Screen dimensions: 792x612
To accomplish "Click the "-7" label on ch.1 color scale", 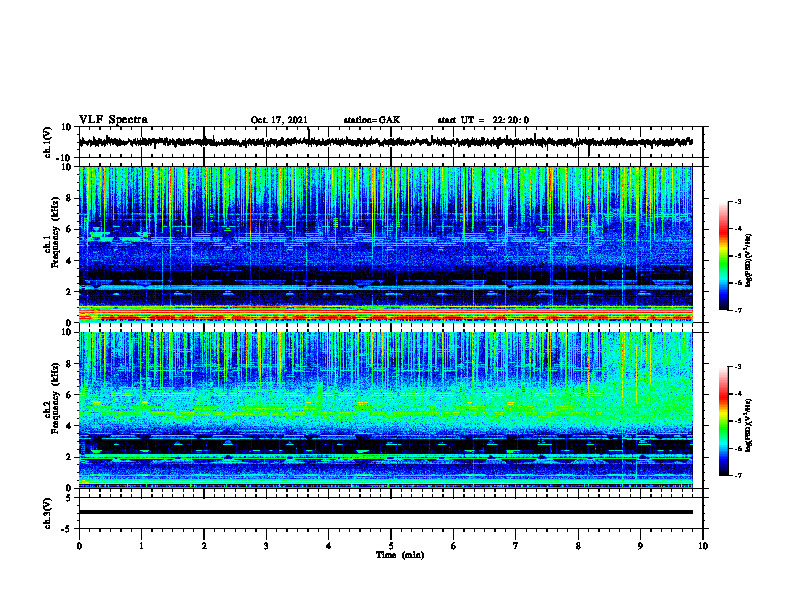I will coord(738,310).
